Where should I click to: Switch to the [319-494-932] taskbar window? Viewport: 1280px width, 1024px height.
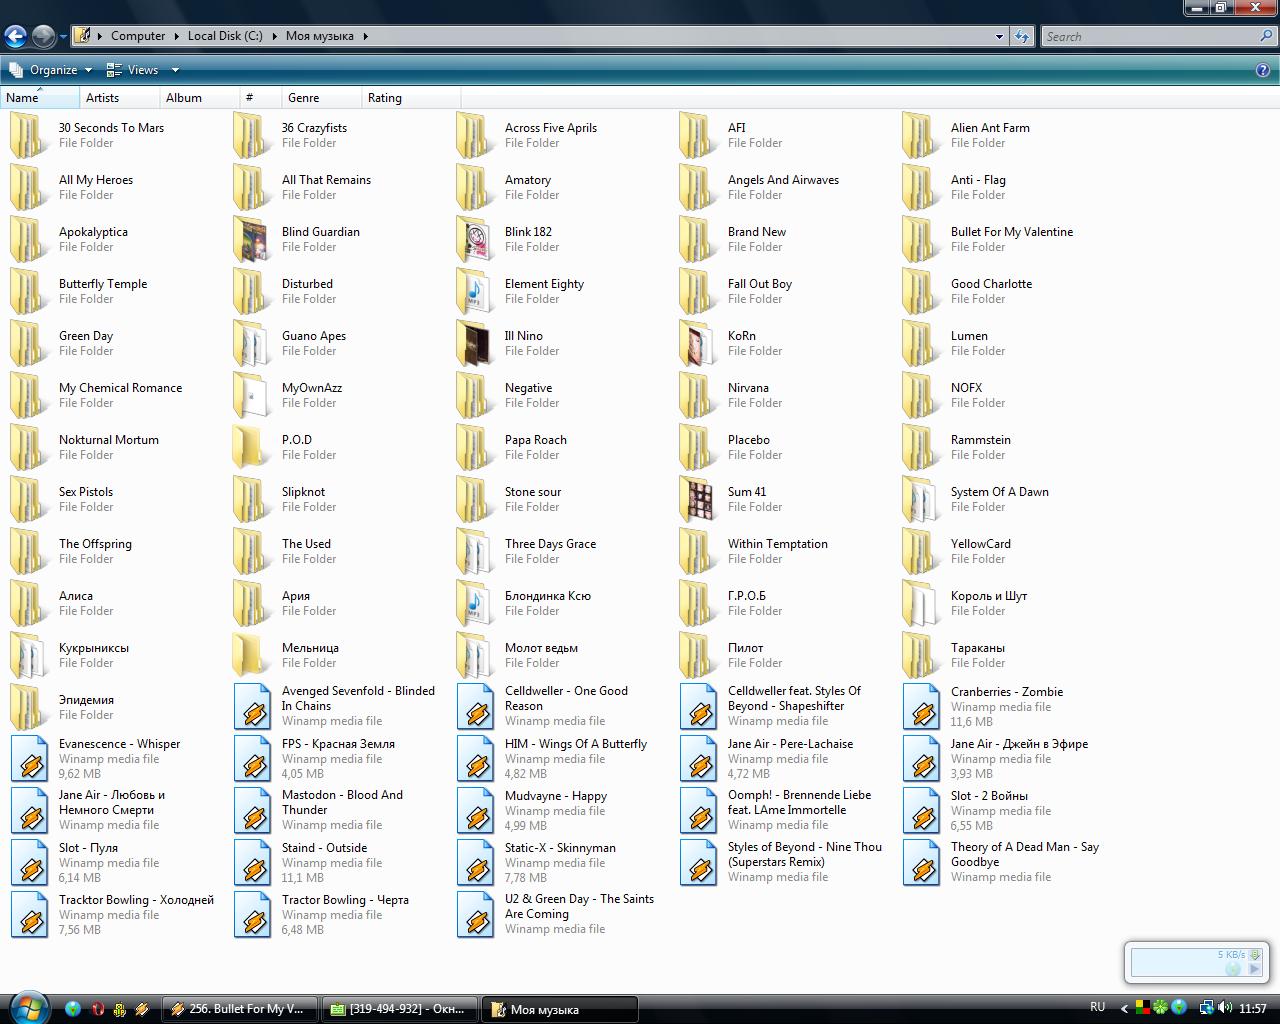401,1009
